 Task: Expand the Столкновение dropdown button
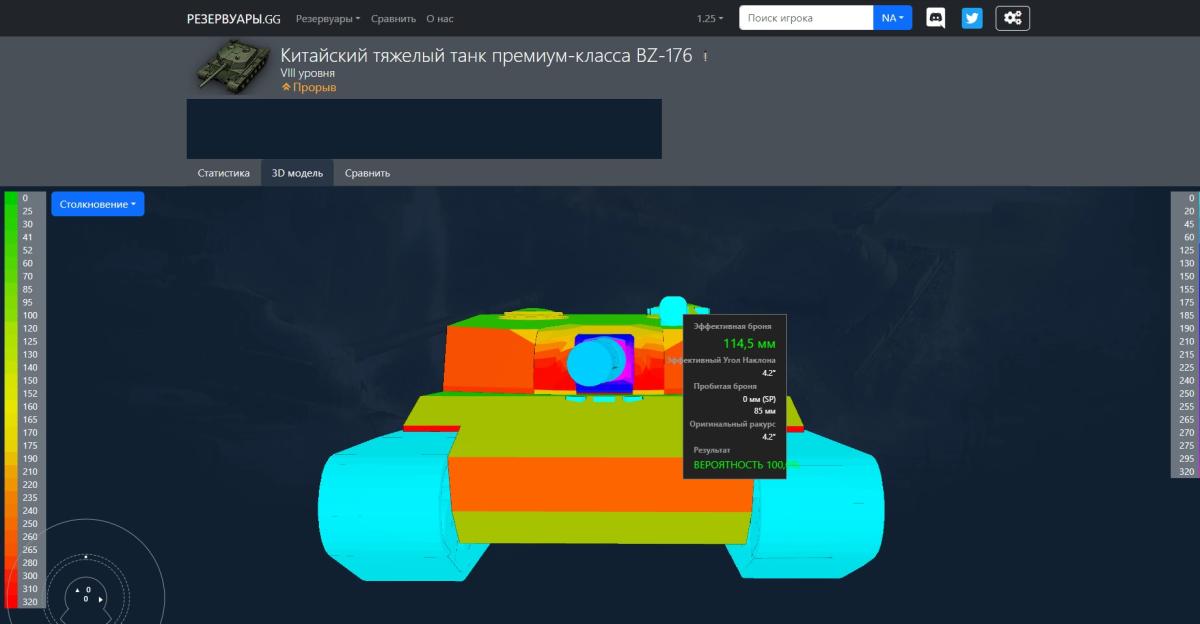pyautogui.click(x=98, y=204)
